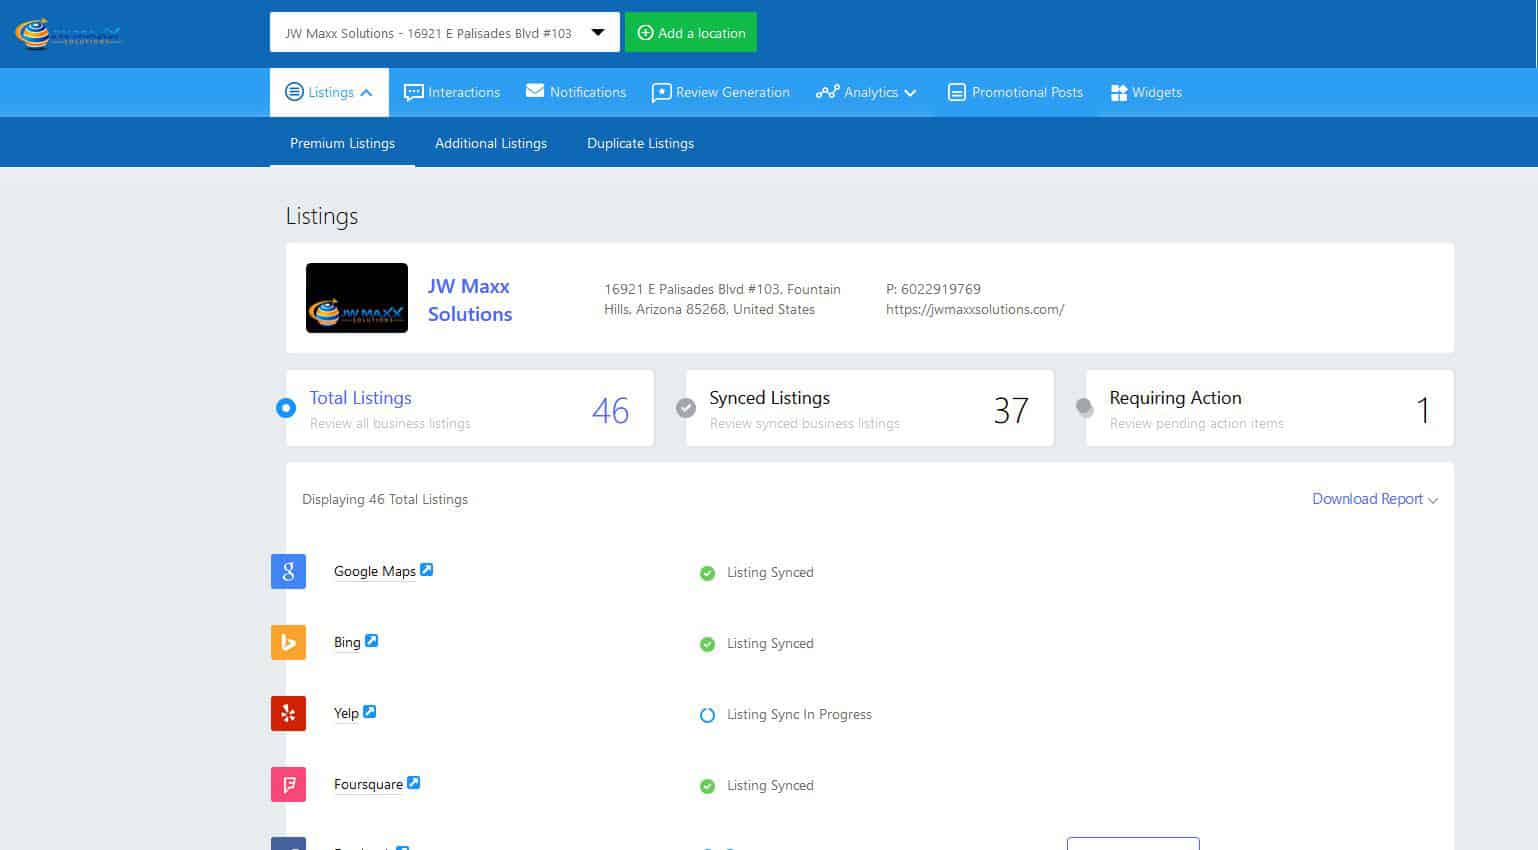Click the Review Generation star icon

coord(661,93)
